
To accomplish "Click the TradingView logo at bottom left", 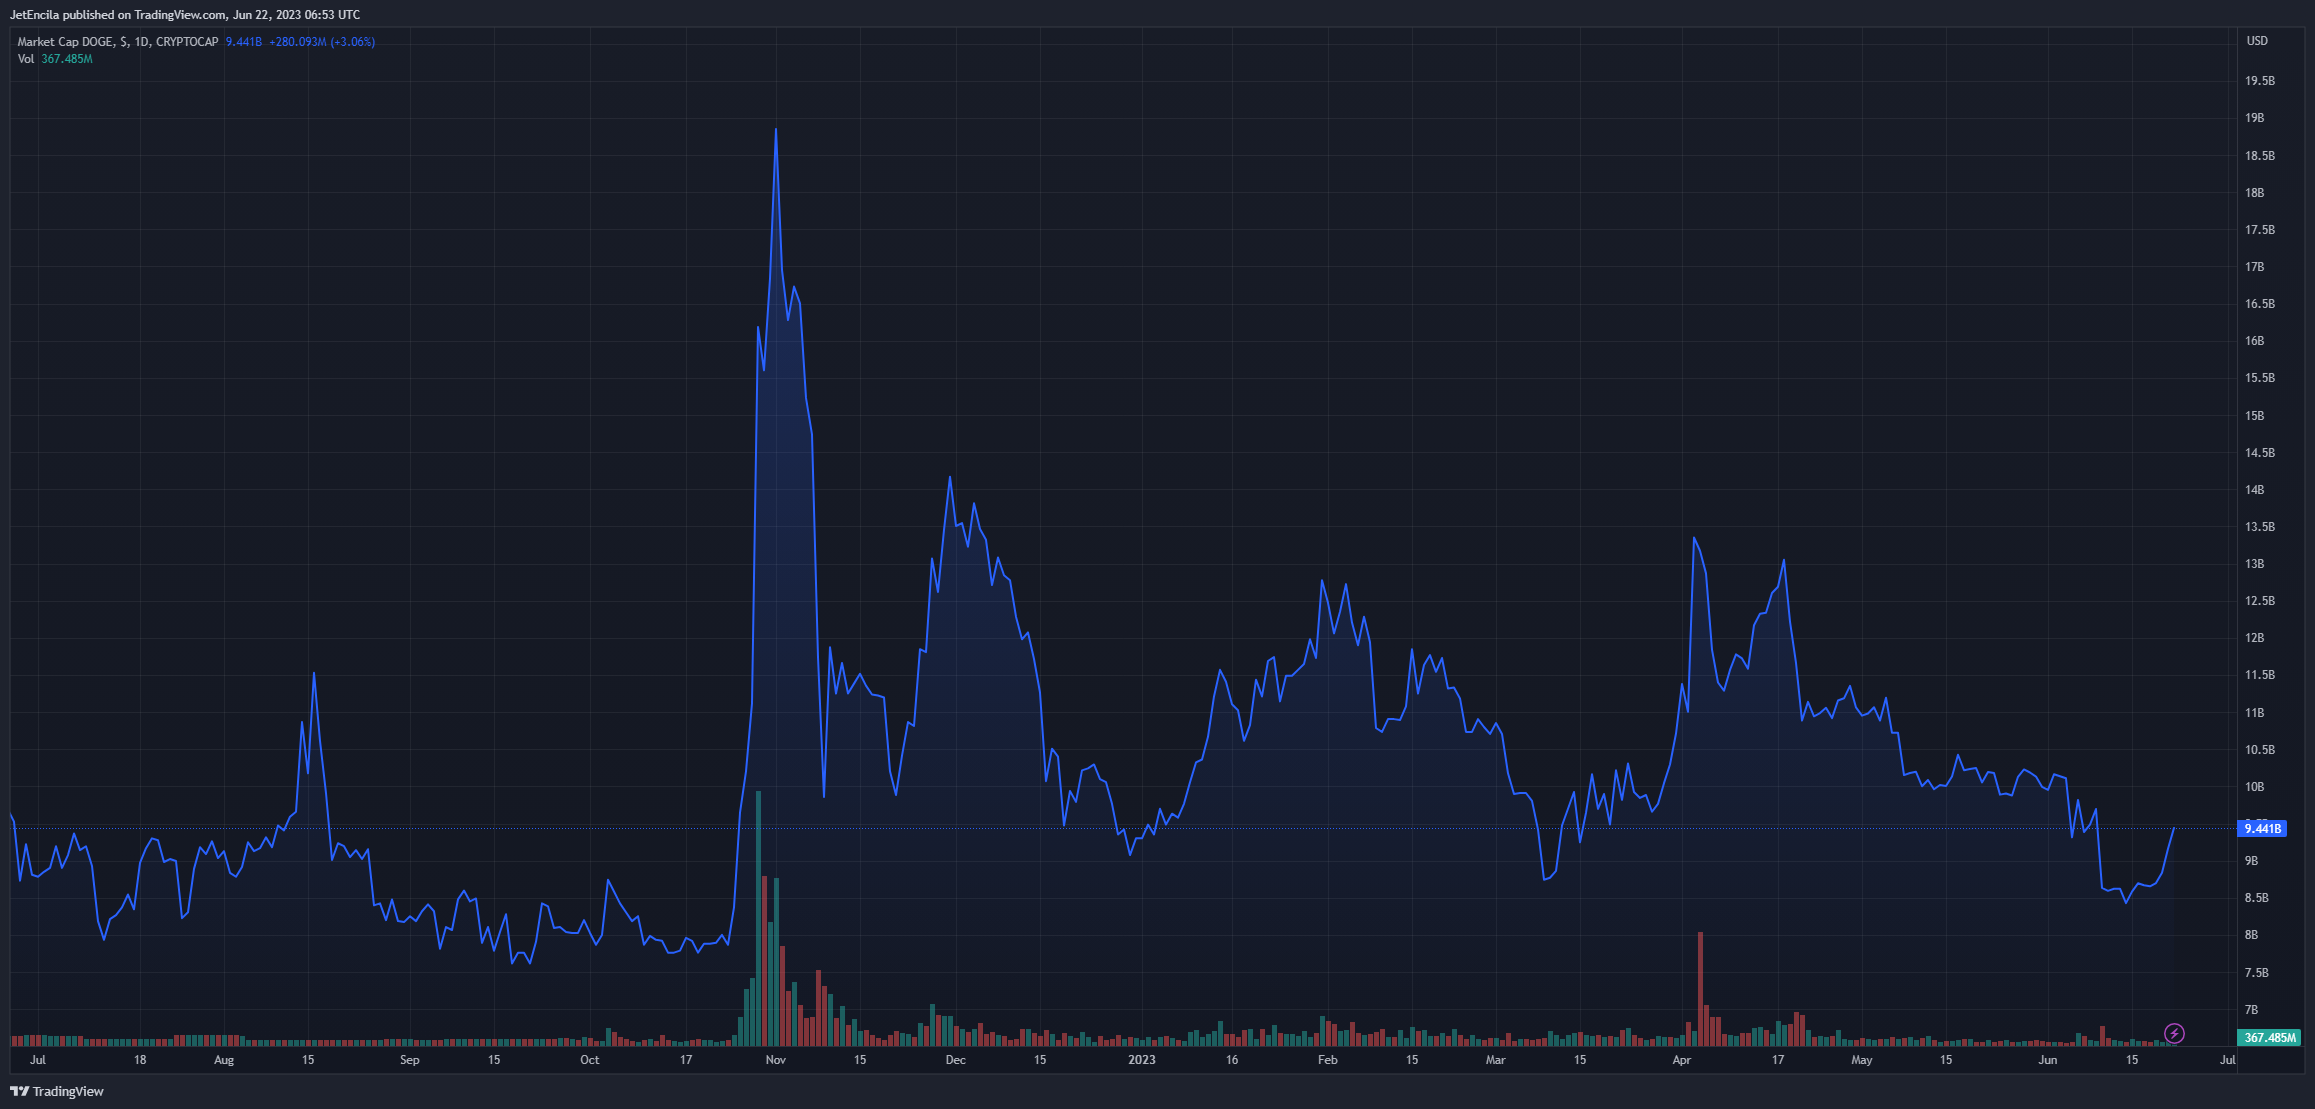I will [57, 1091].
